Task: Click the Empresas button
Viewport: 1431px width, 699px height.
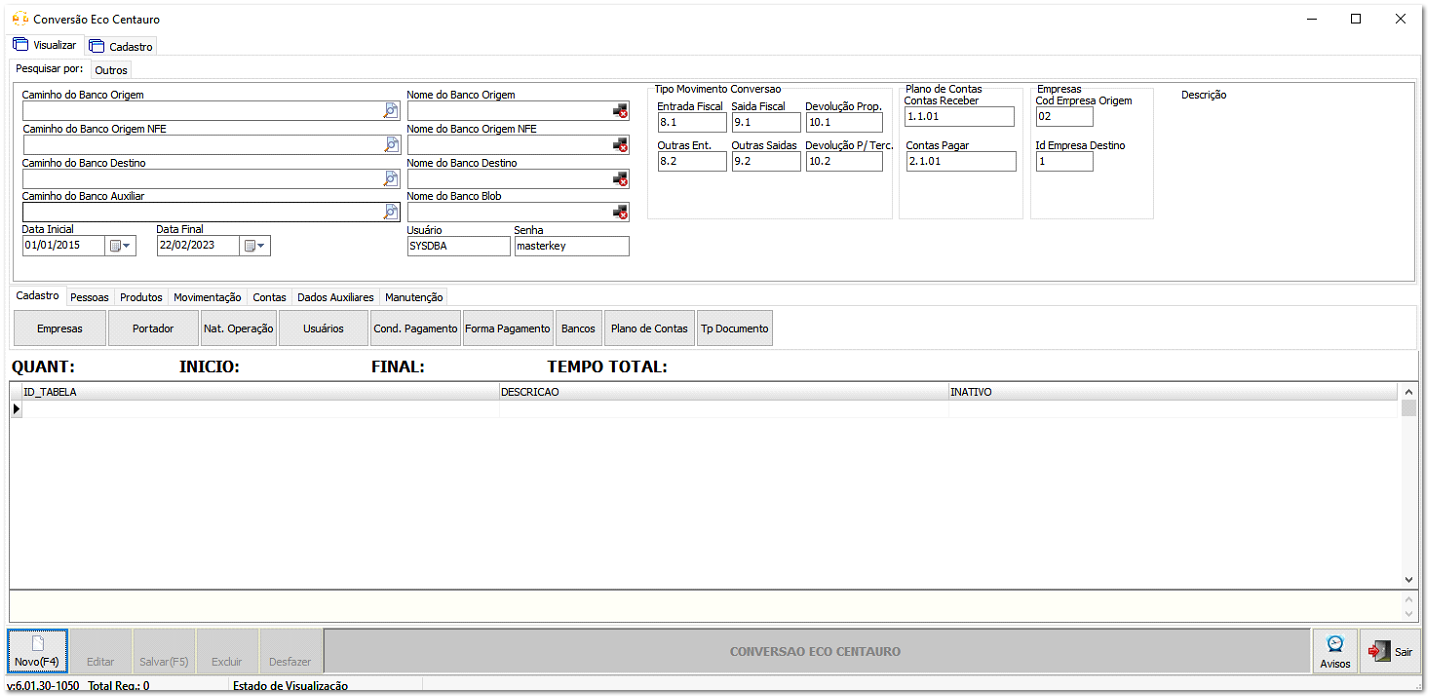Action: point(59,328)
